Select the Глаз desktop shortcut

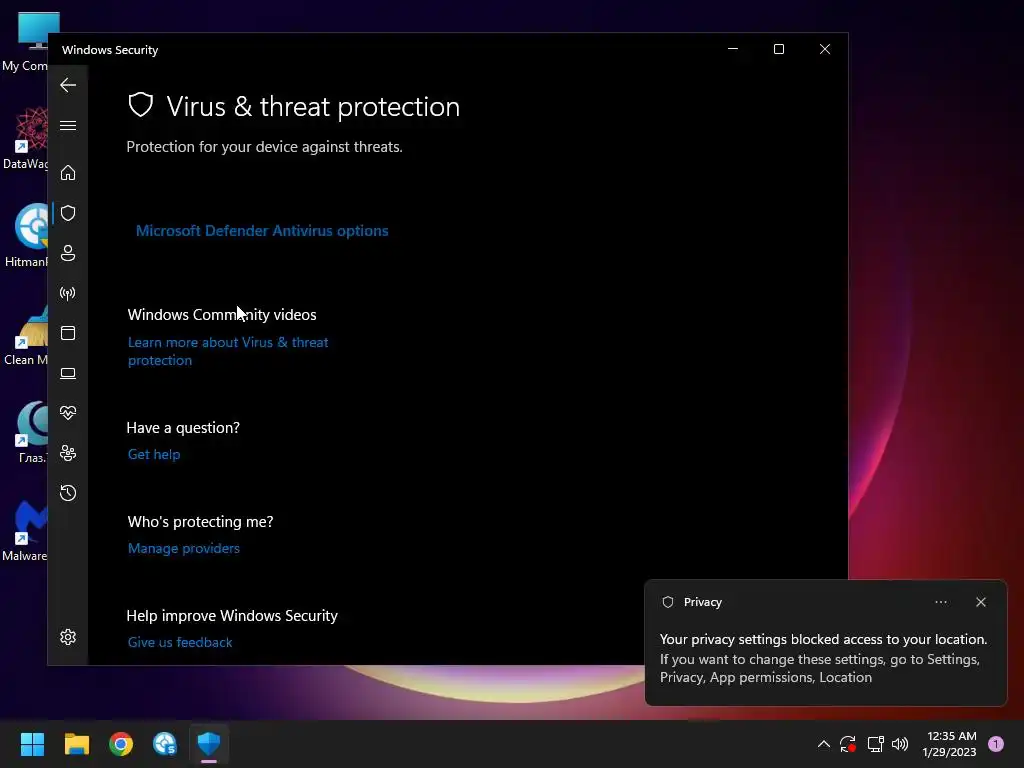[31, 432]
